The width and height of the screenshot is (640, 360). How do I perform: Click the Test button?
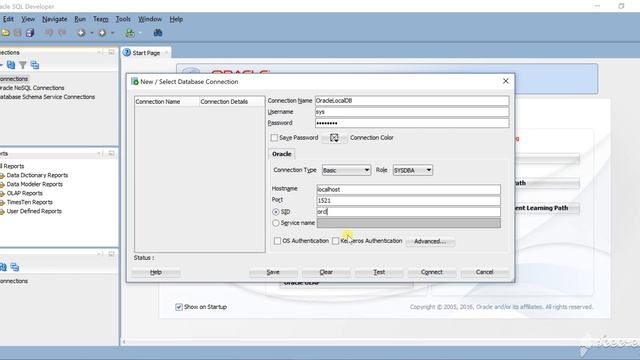click(x=379, y=272)
